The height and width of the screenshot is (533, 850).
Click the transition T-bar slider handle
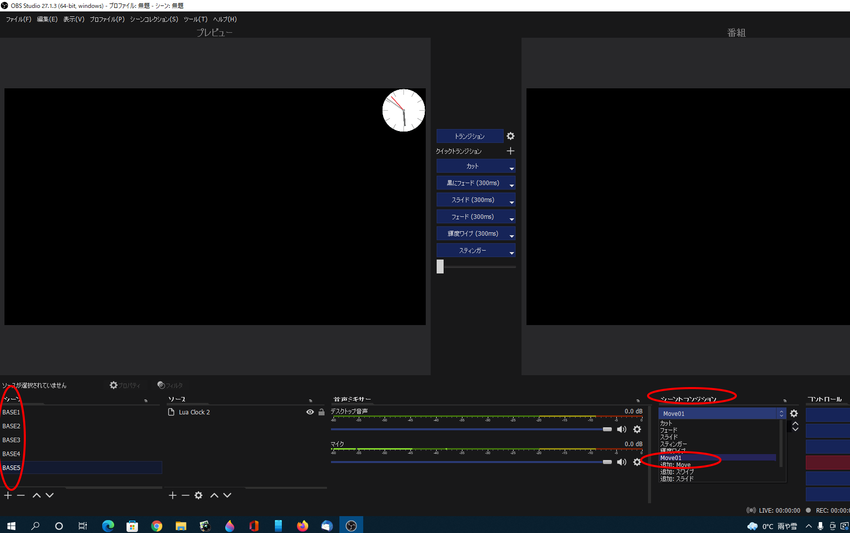[440, 266]
